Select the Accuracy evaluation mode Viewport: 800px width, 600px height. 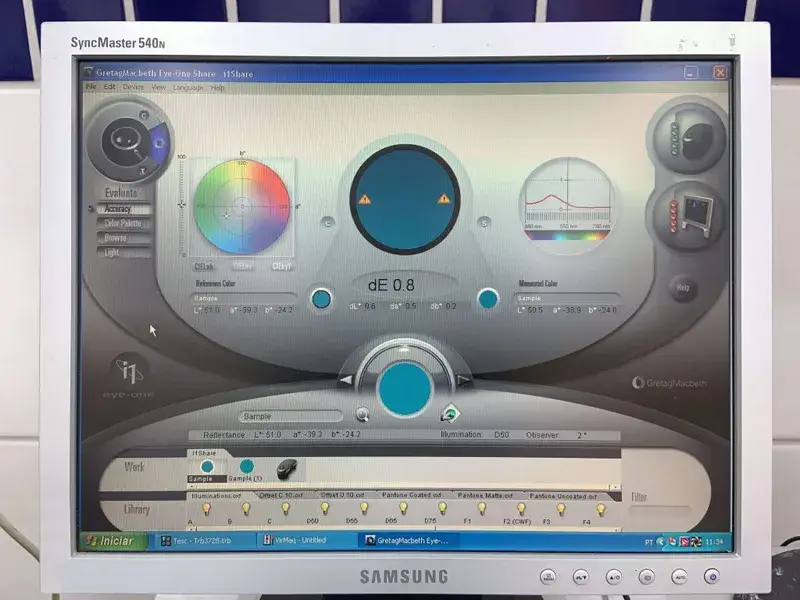pos(118,210)
